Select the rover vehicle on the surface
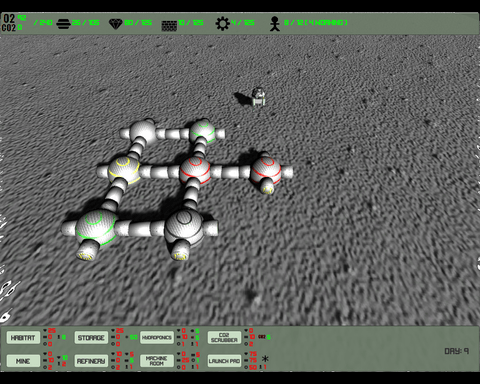This screenshot has width=480, height=384. [x=258, y=97]
